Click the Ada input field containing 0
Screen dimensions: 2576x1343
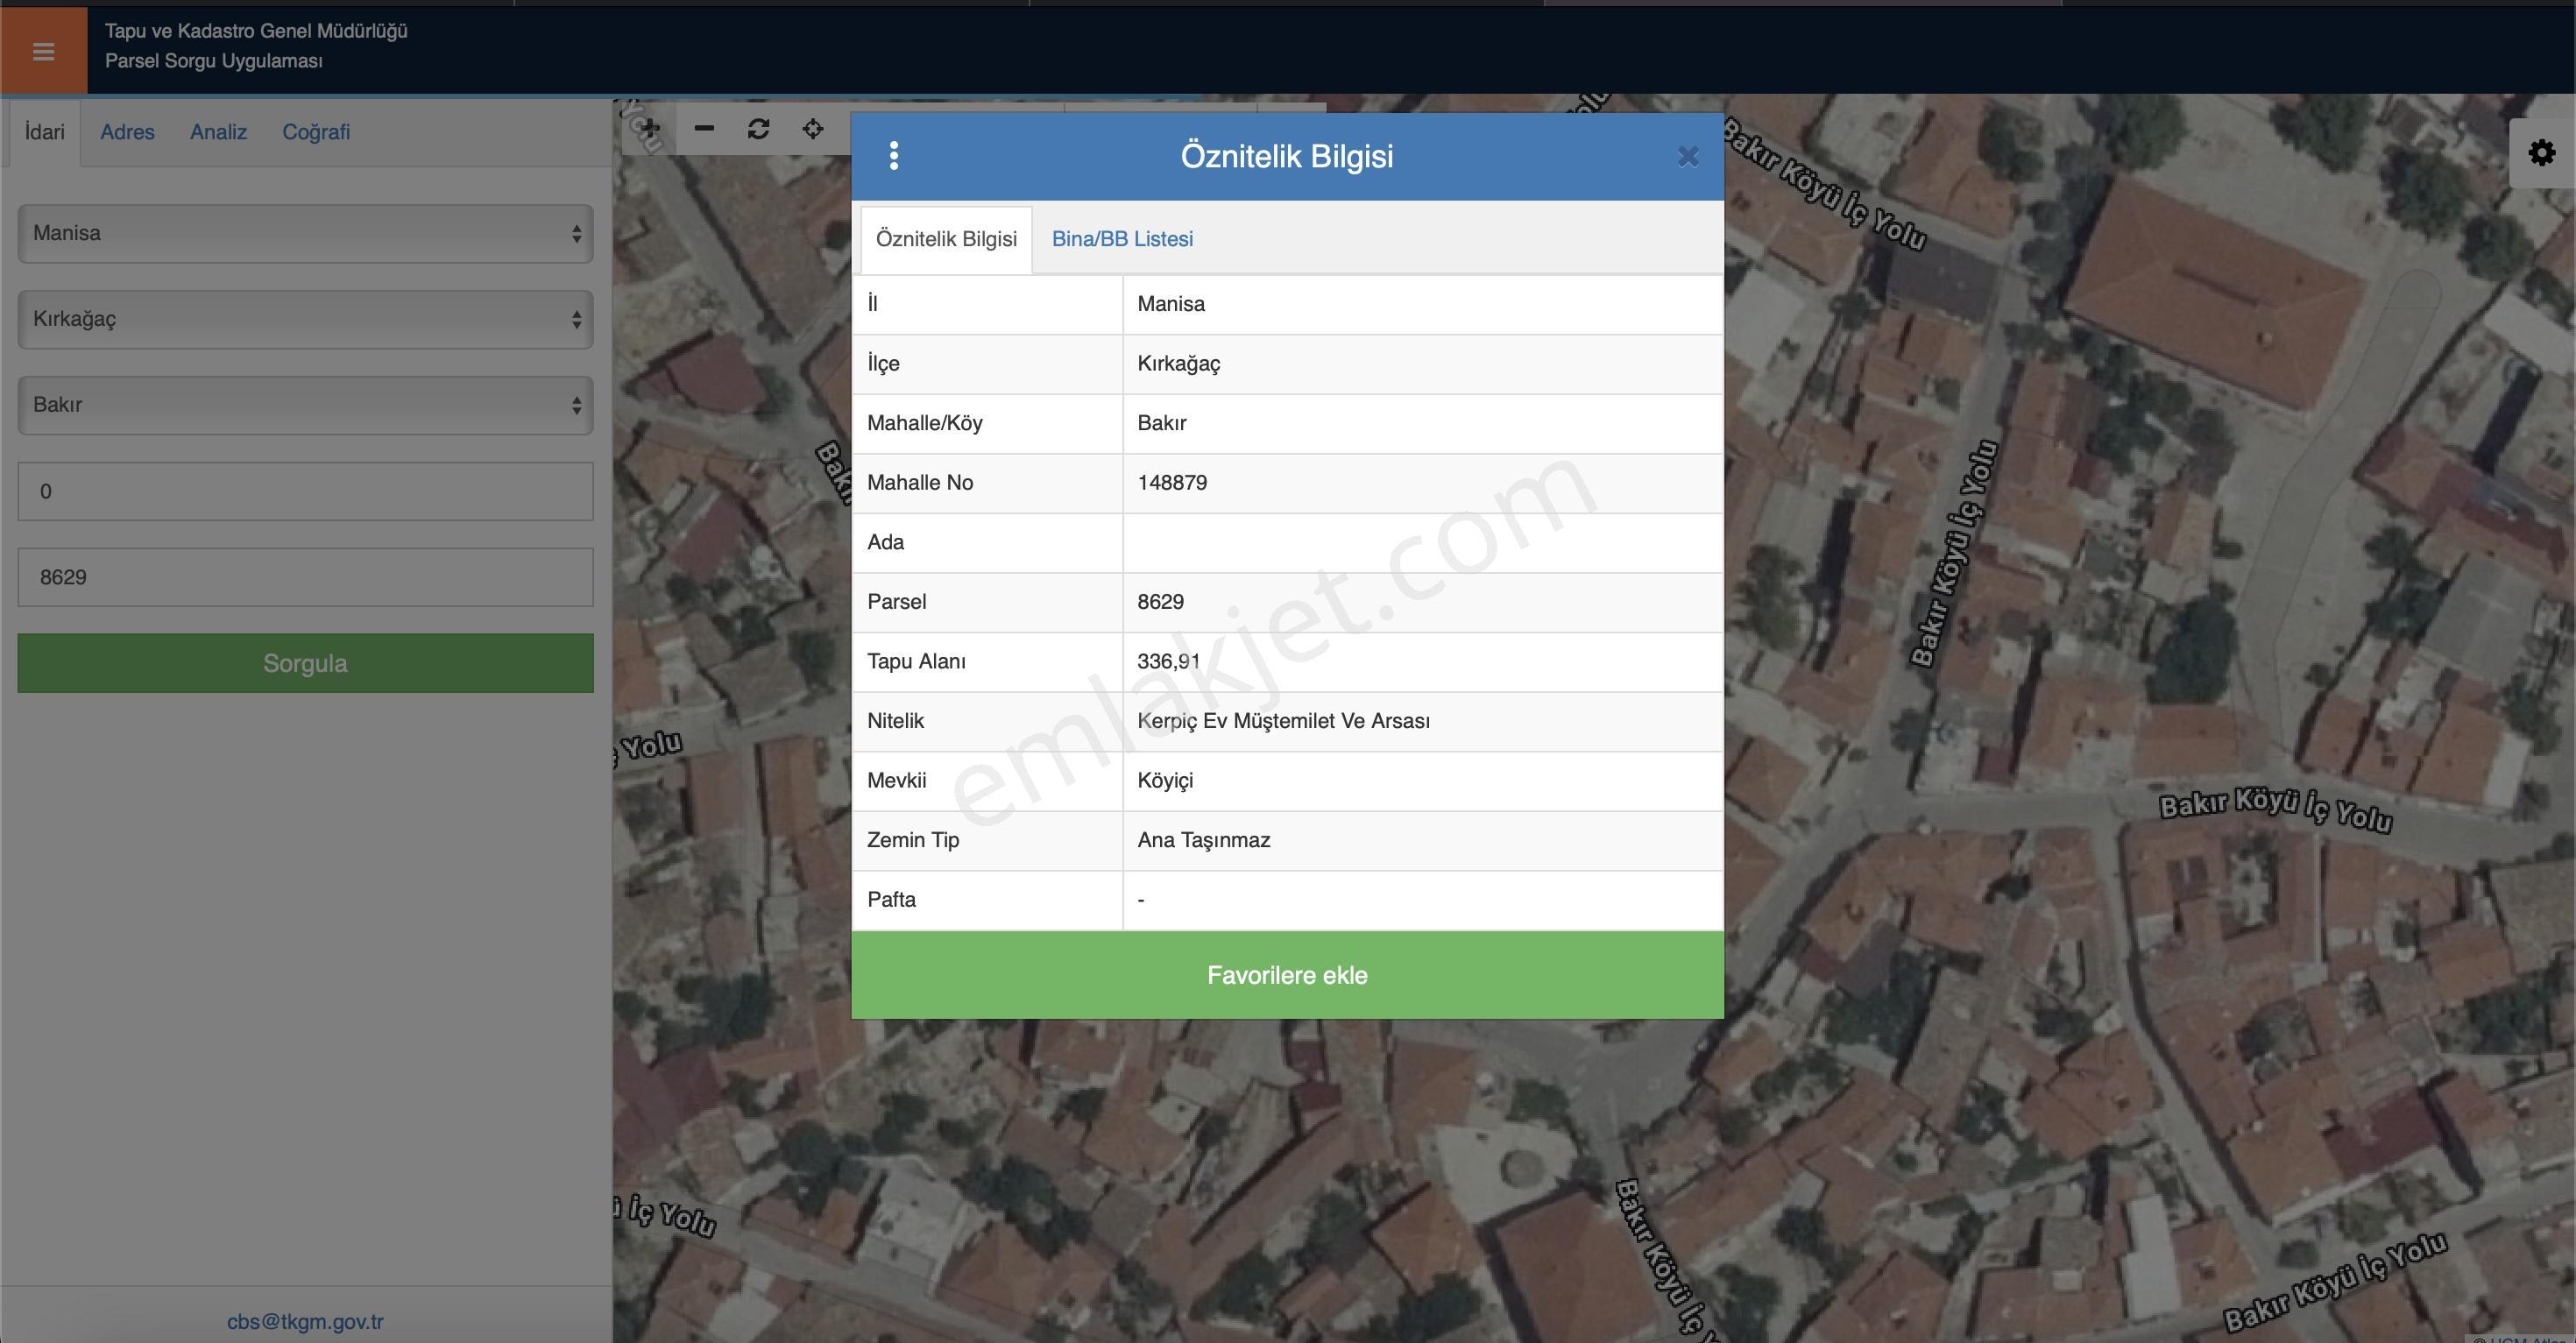[305, 491]
